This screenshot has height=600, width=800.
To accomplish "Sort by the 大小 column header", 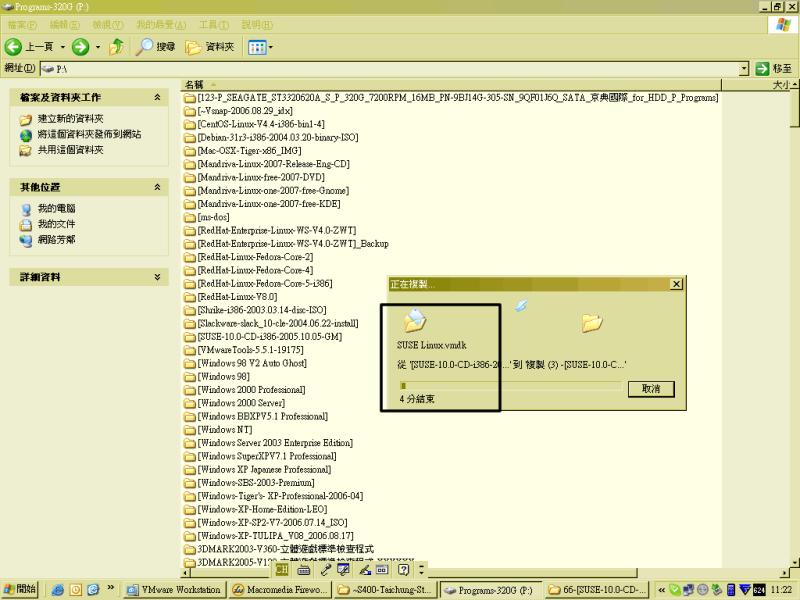I will click(756, 85).
